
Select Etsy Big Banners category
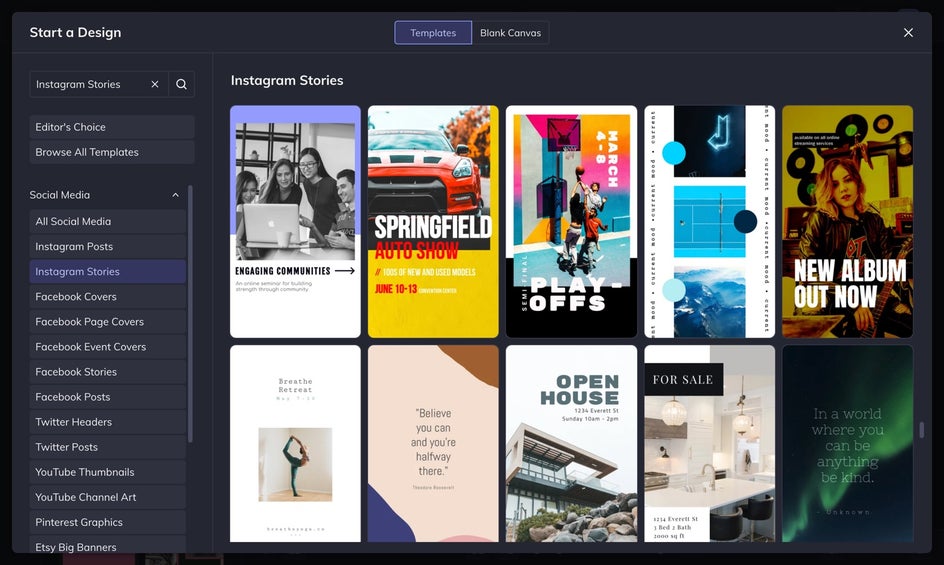point(108,545)
